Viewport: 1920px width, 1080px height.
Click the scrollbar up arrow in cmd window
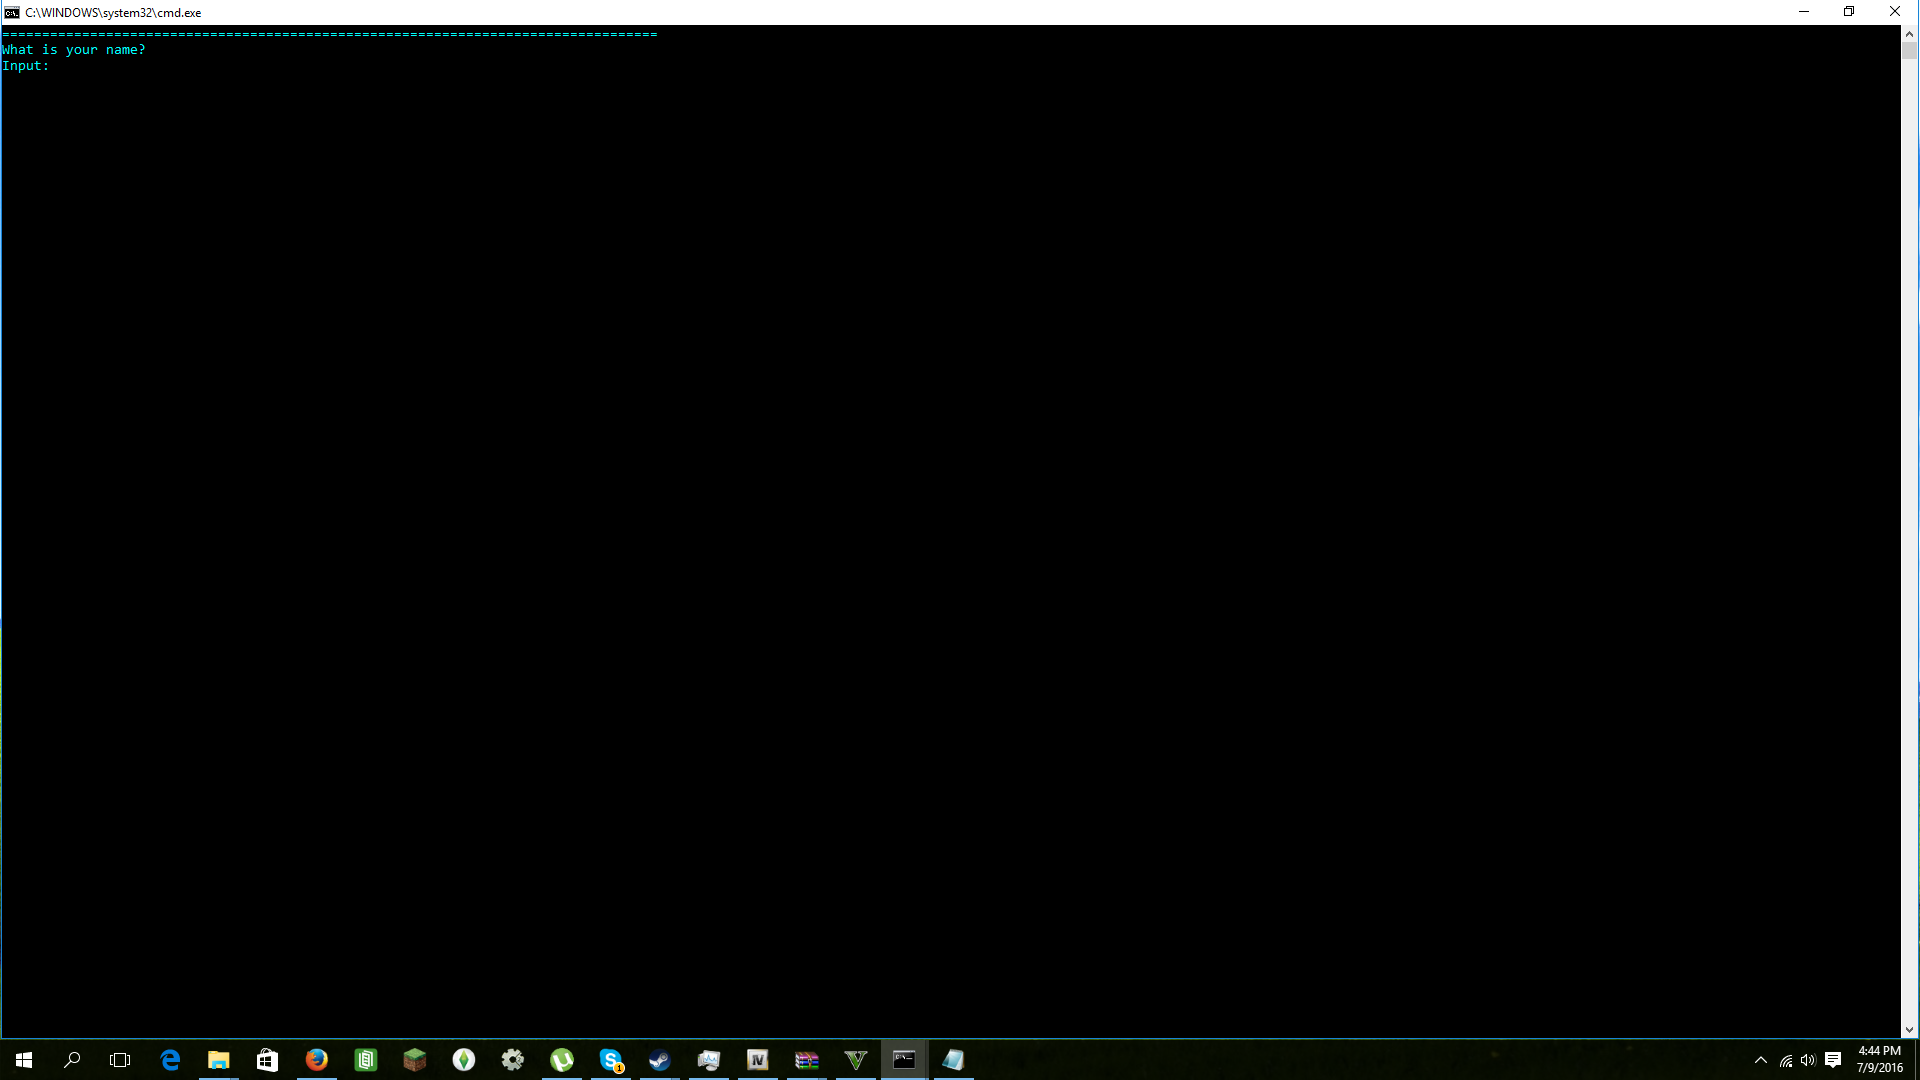pos(1911,33)
